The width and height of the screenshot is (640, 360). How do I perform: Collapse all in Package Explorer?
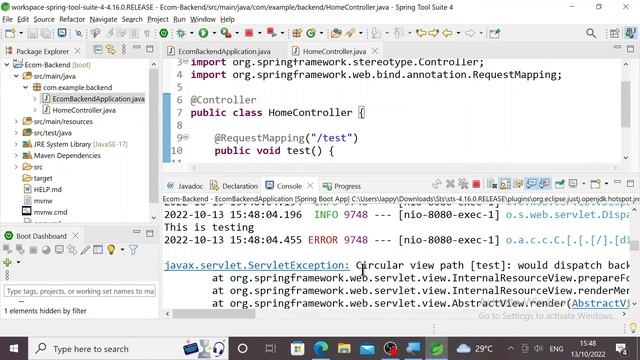coord(98,50)
